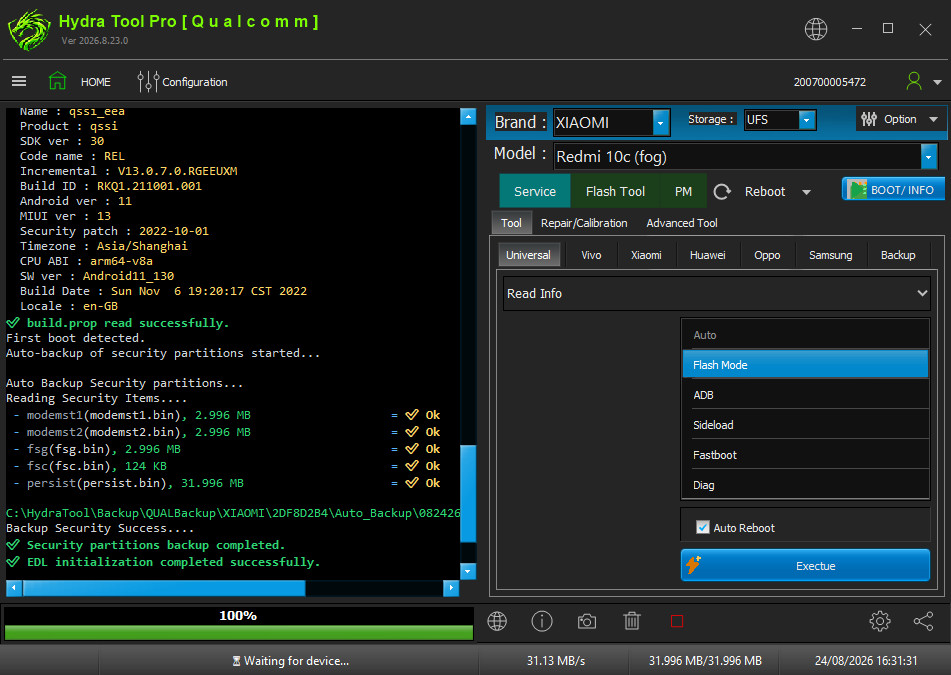
Task: Click the log vertical scrollbar thumb
Action: (x=468, y=494)
